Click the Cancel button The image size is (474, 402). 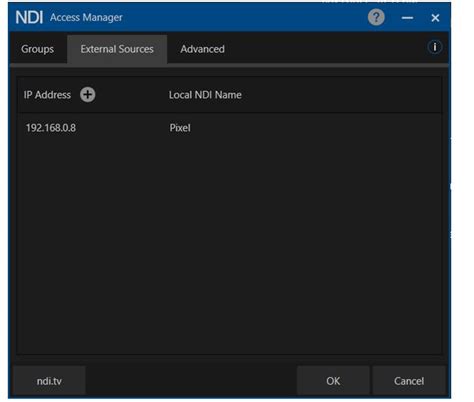(409, 381)
